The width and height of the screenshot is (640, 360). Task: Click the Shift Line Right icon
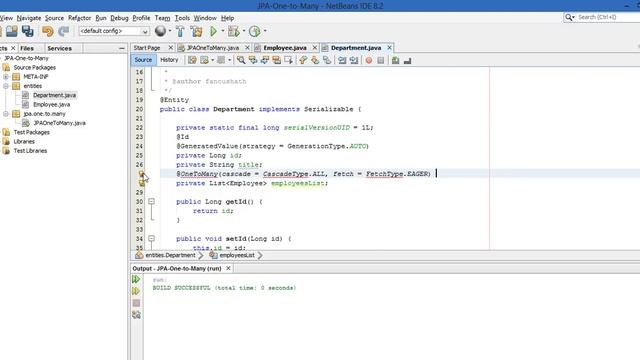[x=354, y=60]
